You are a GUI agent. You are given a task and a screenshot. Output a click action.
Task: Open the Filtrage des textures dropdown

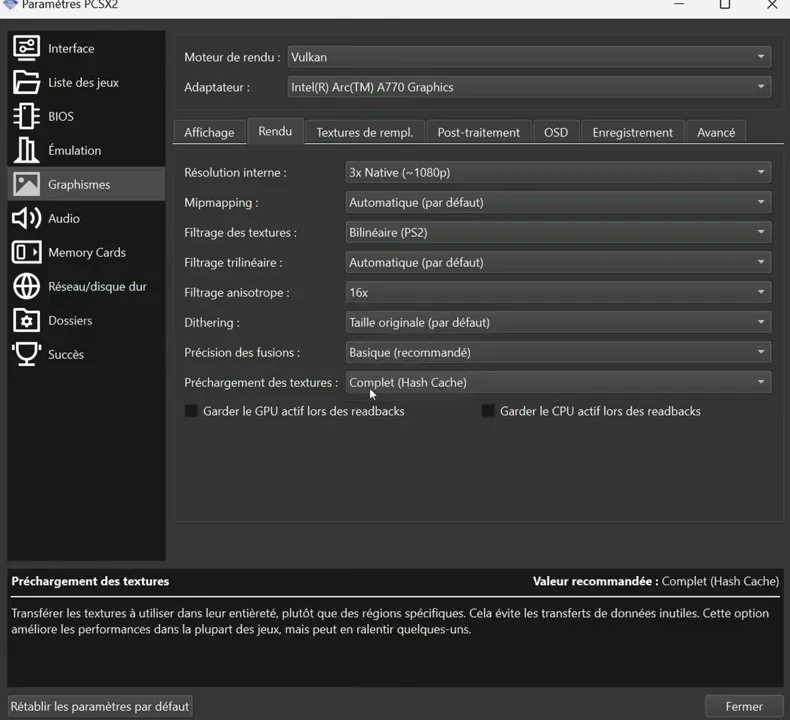tap(558, 232)
